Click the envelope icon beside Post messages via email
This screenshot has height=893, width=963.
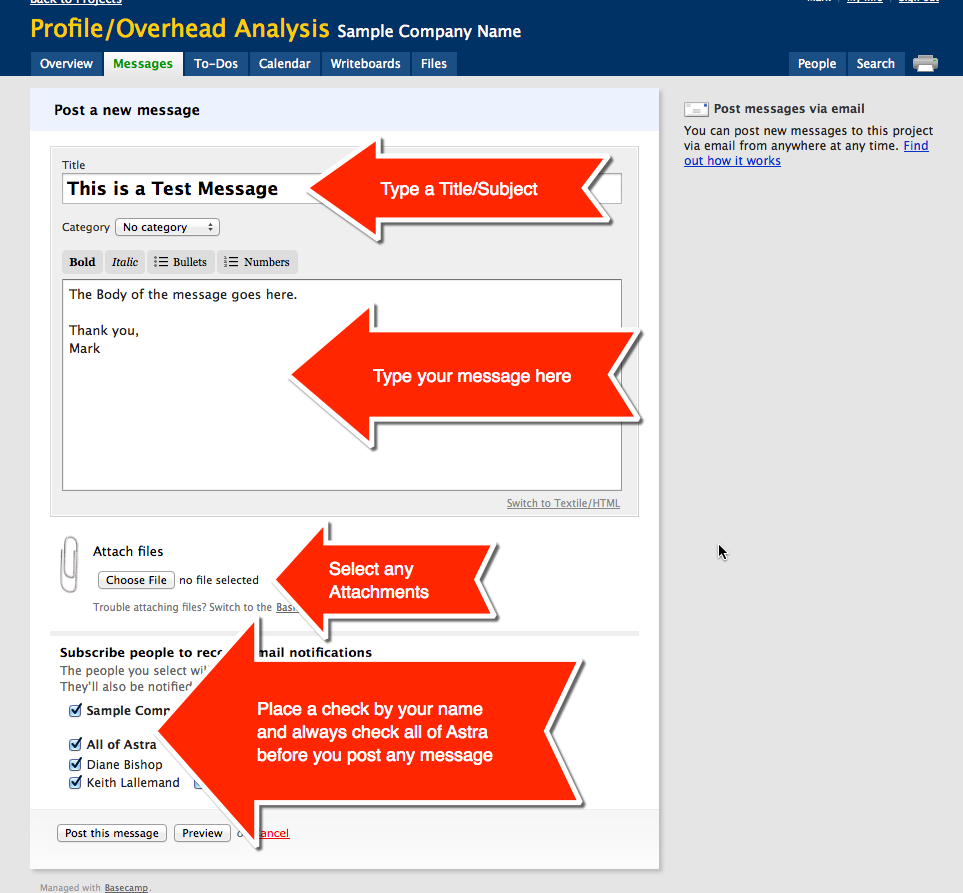click(x=696, y=109)
